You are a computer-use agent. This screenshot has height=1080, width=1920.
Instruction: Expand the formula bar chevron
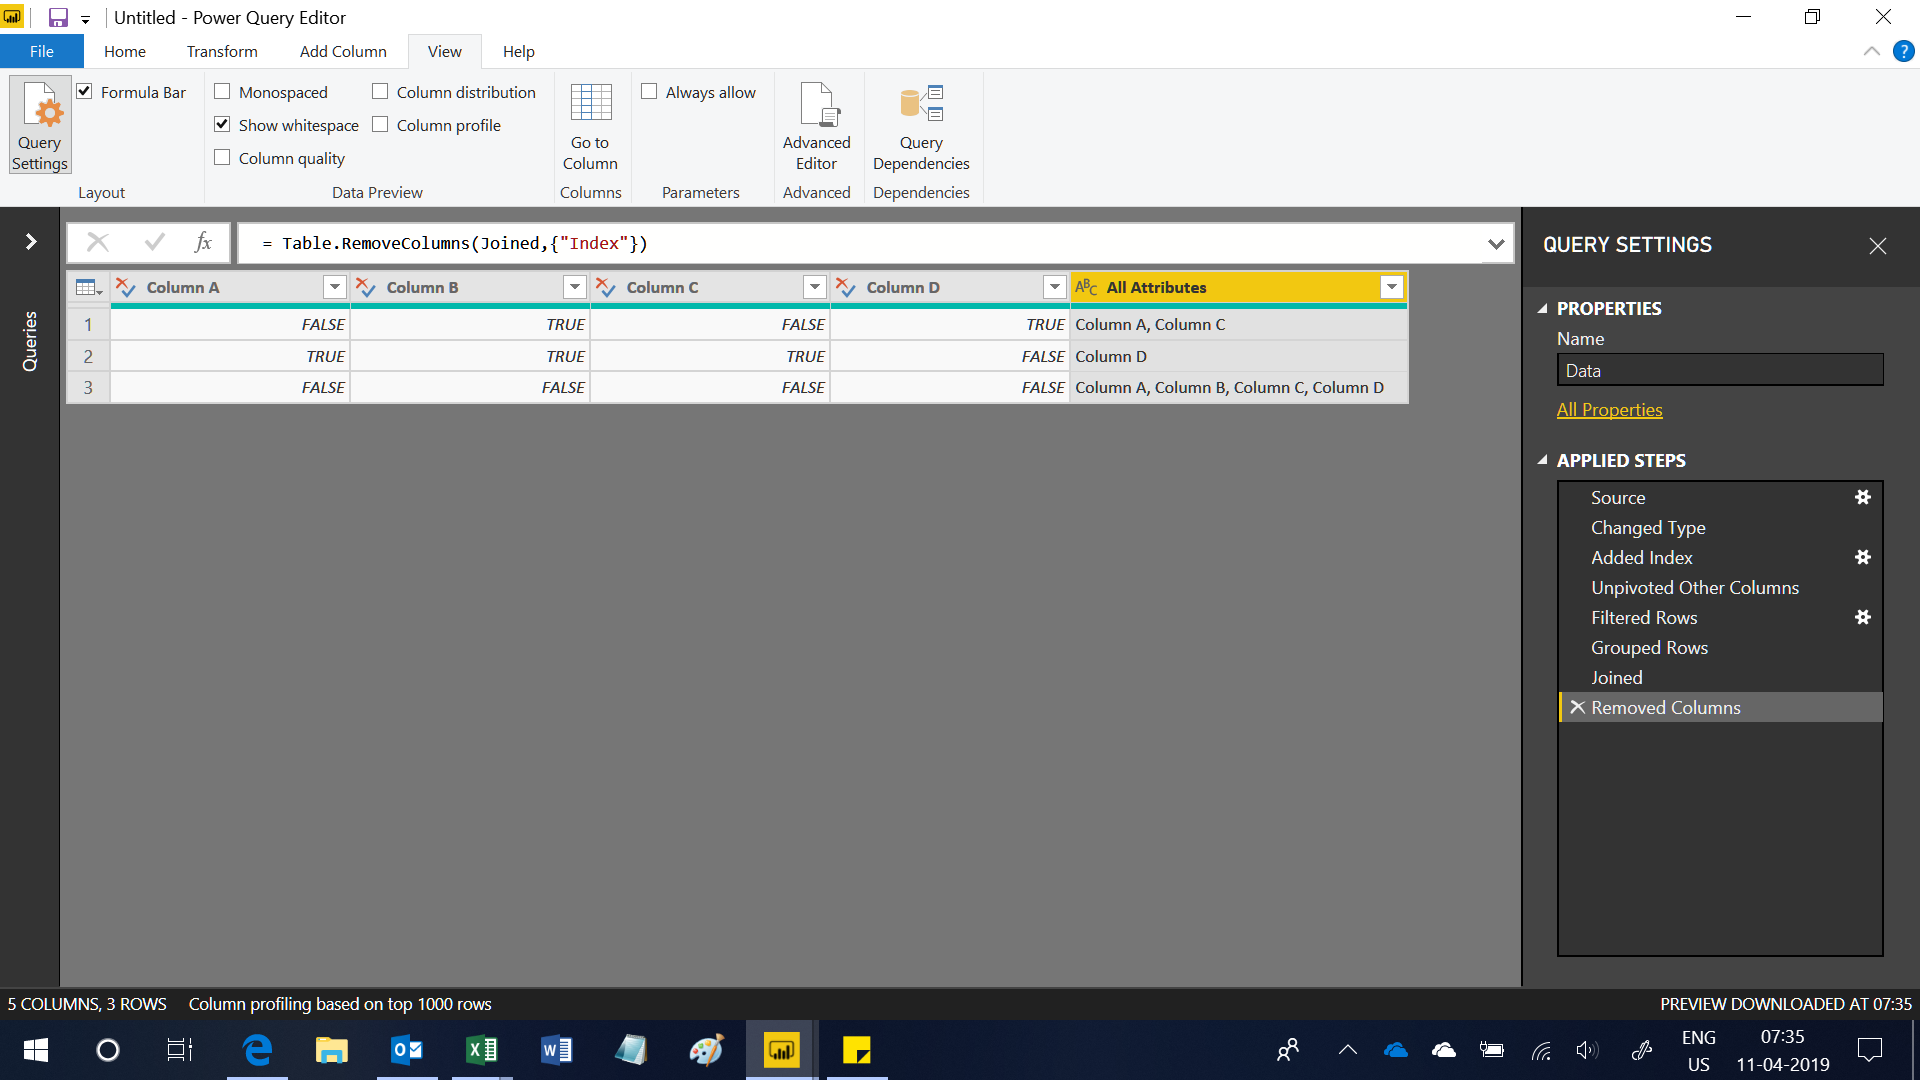click(1496, 243)
